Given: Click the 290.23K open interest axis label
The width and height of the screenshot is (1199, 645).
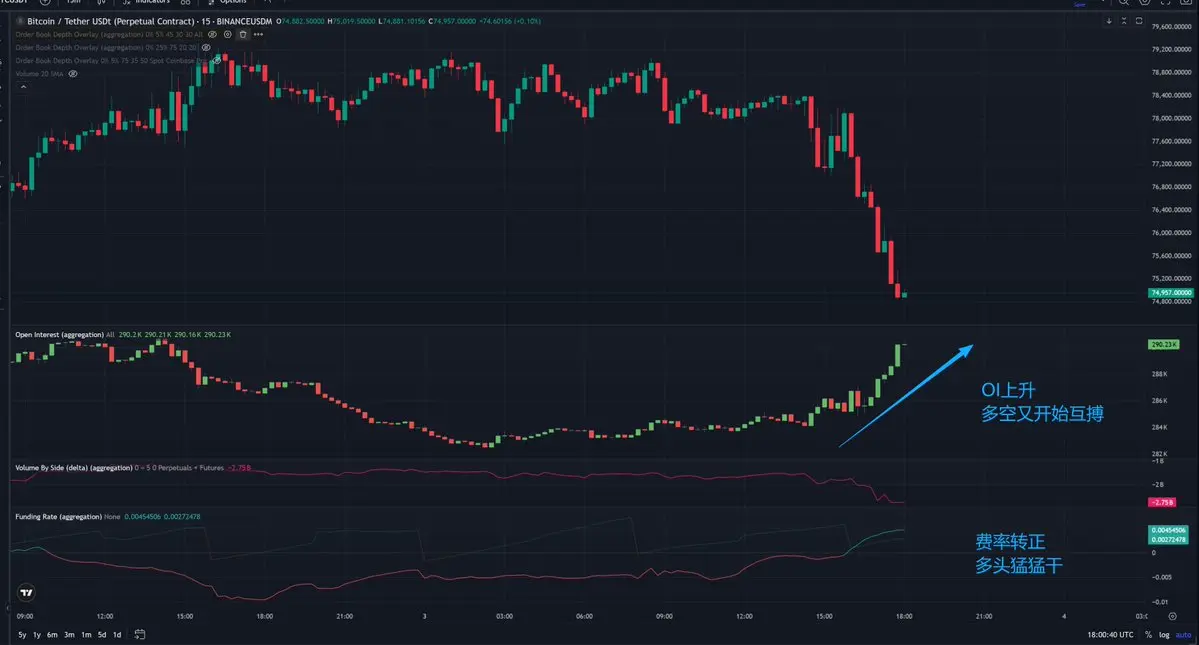Looking at the screenshot, I should tap(1163, 345).
